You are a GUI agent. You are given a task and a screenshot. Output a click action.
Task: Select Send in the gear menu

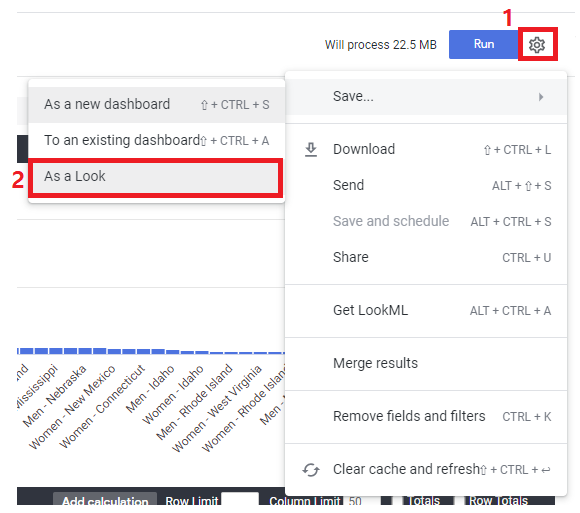coord(426,185)
